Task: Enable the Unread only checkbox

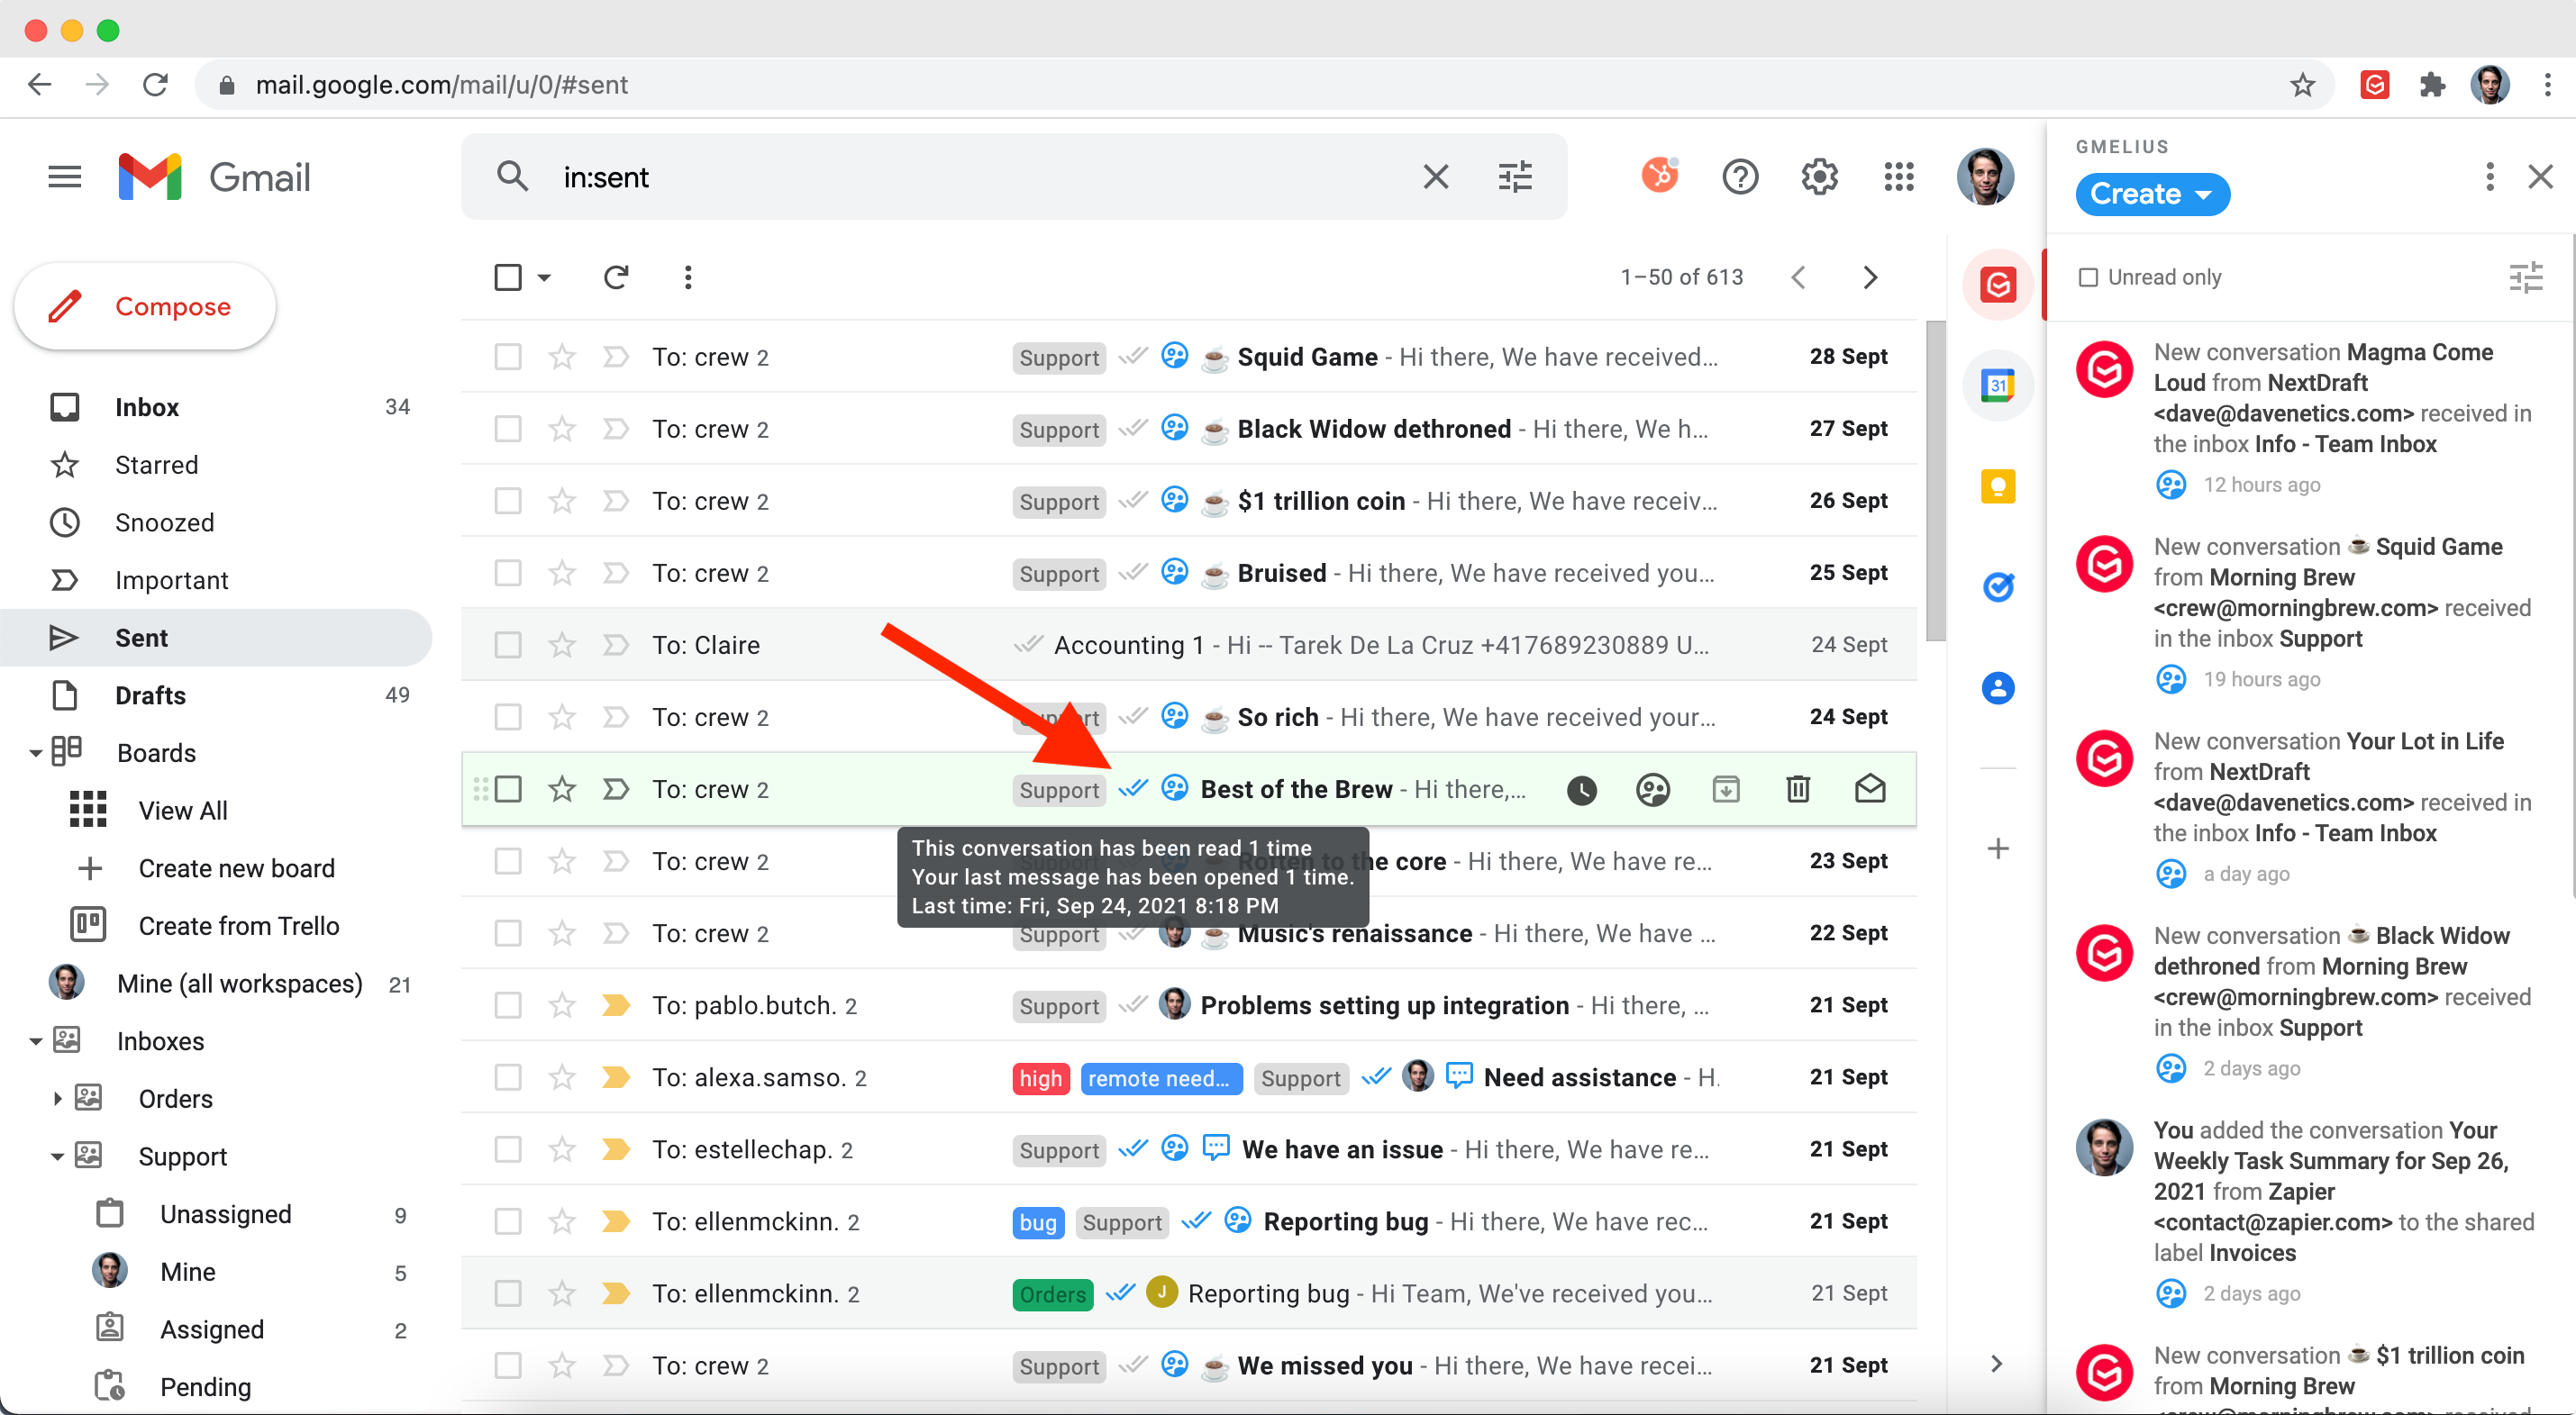Action: 2088,277
